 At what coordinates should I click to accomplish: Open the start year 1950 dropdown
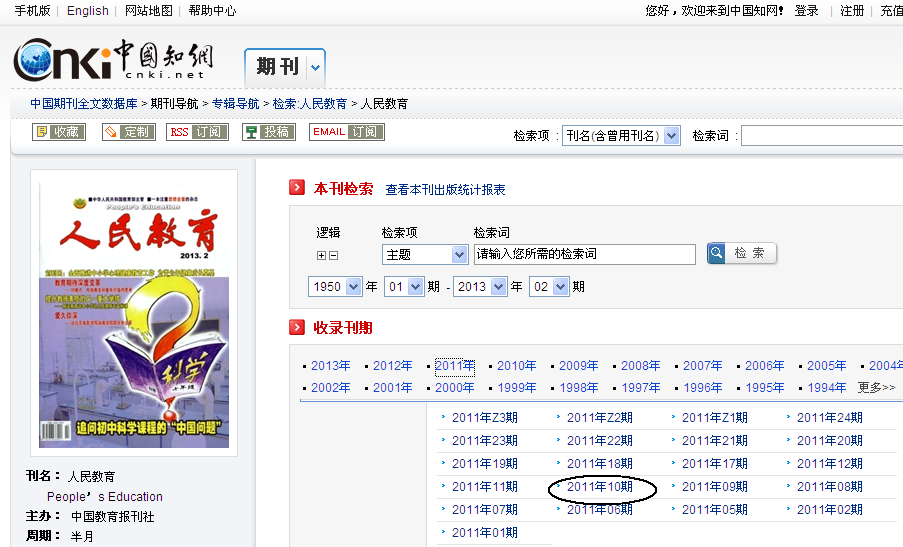pos(354,287)
